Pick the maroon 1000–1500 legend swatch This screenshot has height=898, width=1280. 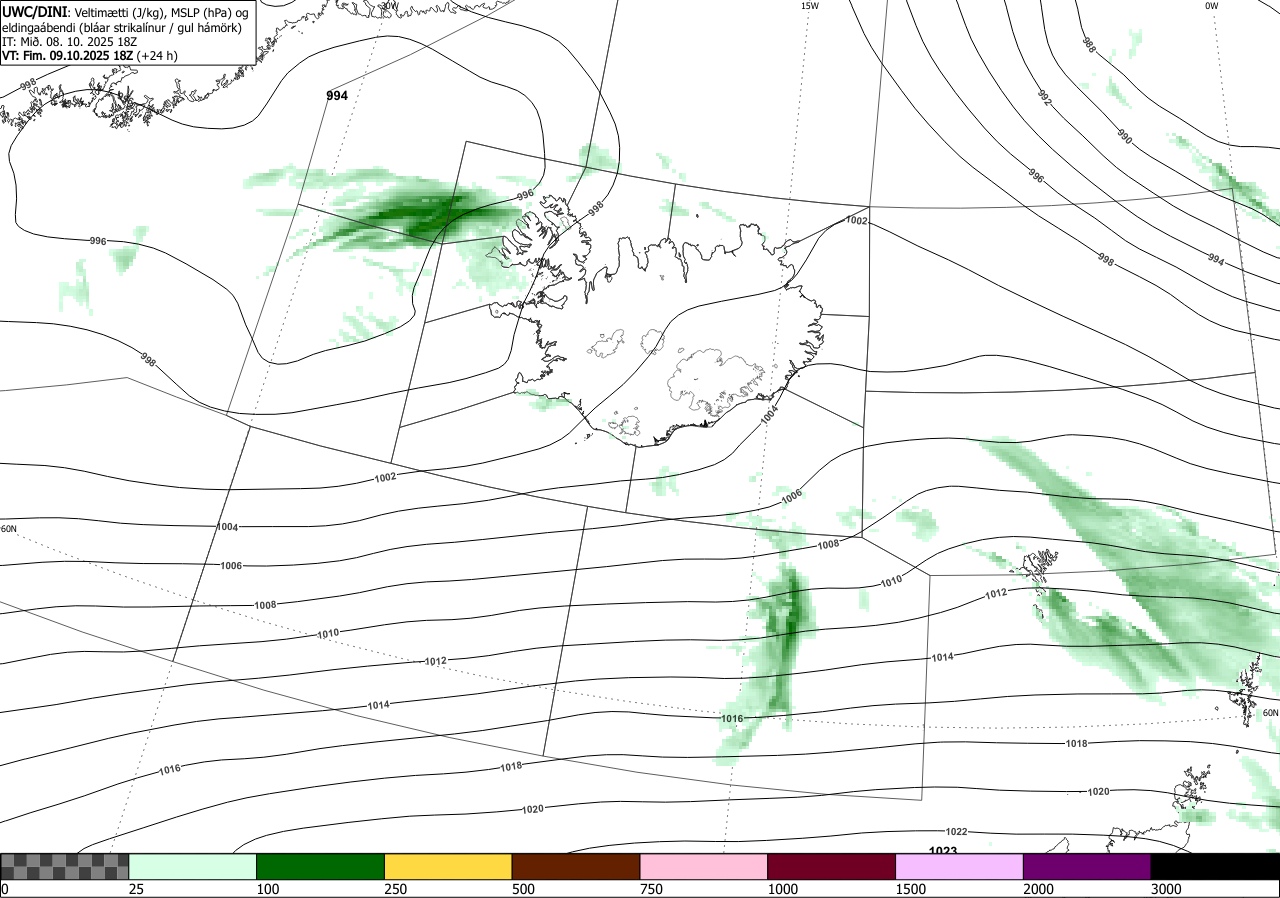tap(832, 866)
